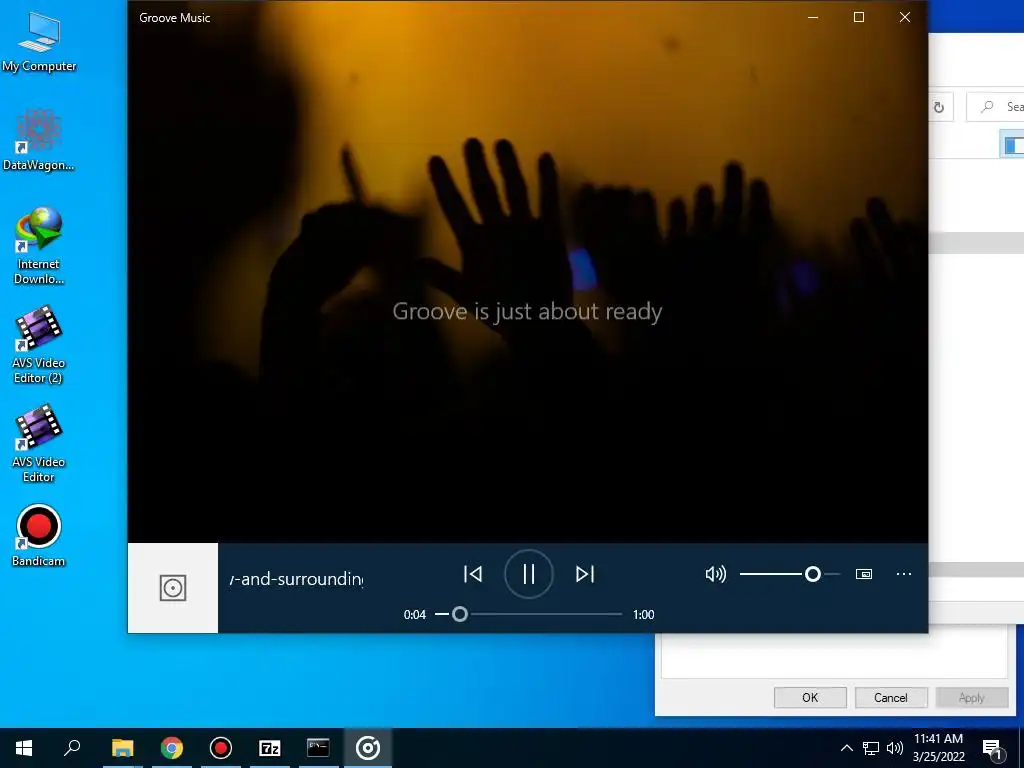Minimize the Groove Music window

pos(813,17)
